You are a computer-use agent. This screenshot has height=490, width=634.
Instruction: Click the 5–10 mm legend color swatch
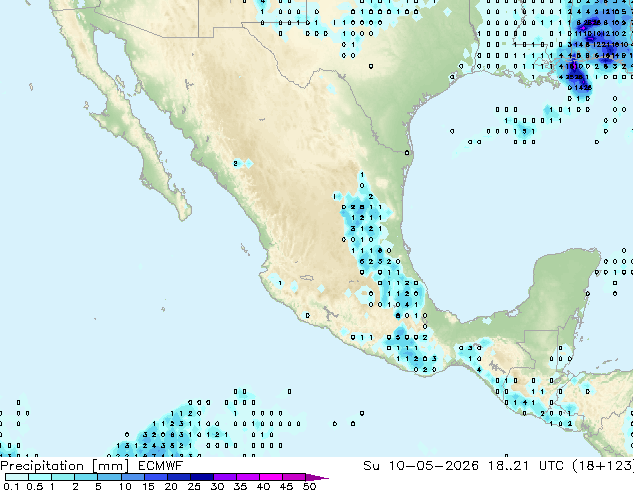click(x=109, y=477)
